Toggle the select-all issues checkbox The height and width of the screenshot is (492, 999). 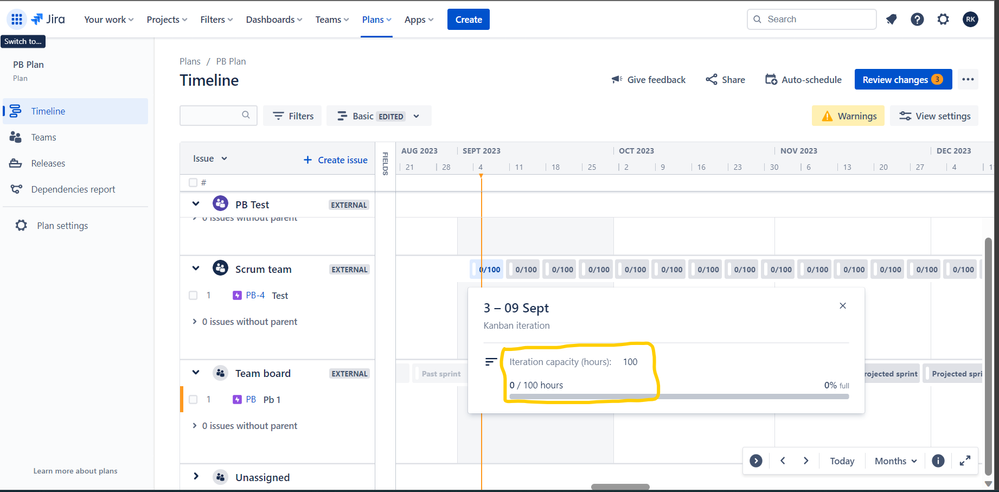(x=193, y=182)
